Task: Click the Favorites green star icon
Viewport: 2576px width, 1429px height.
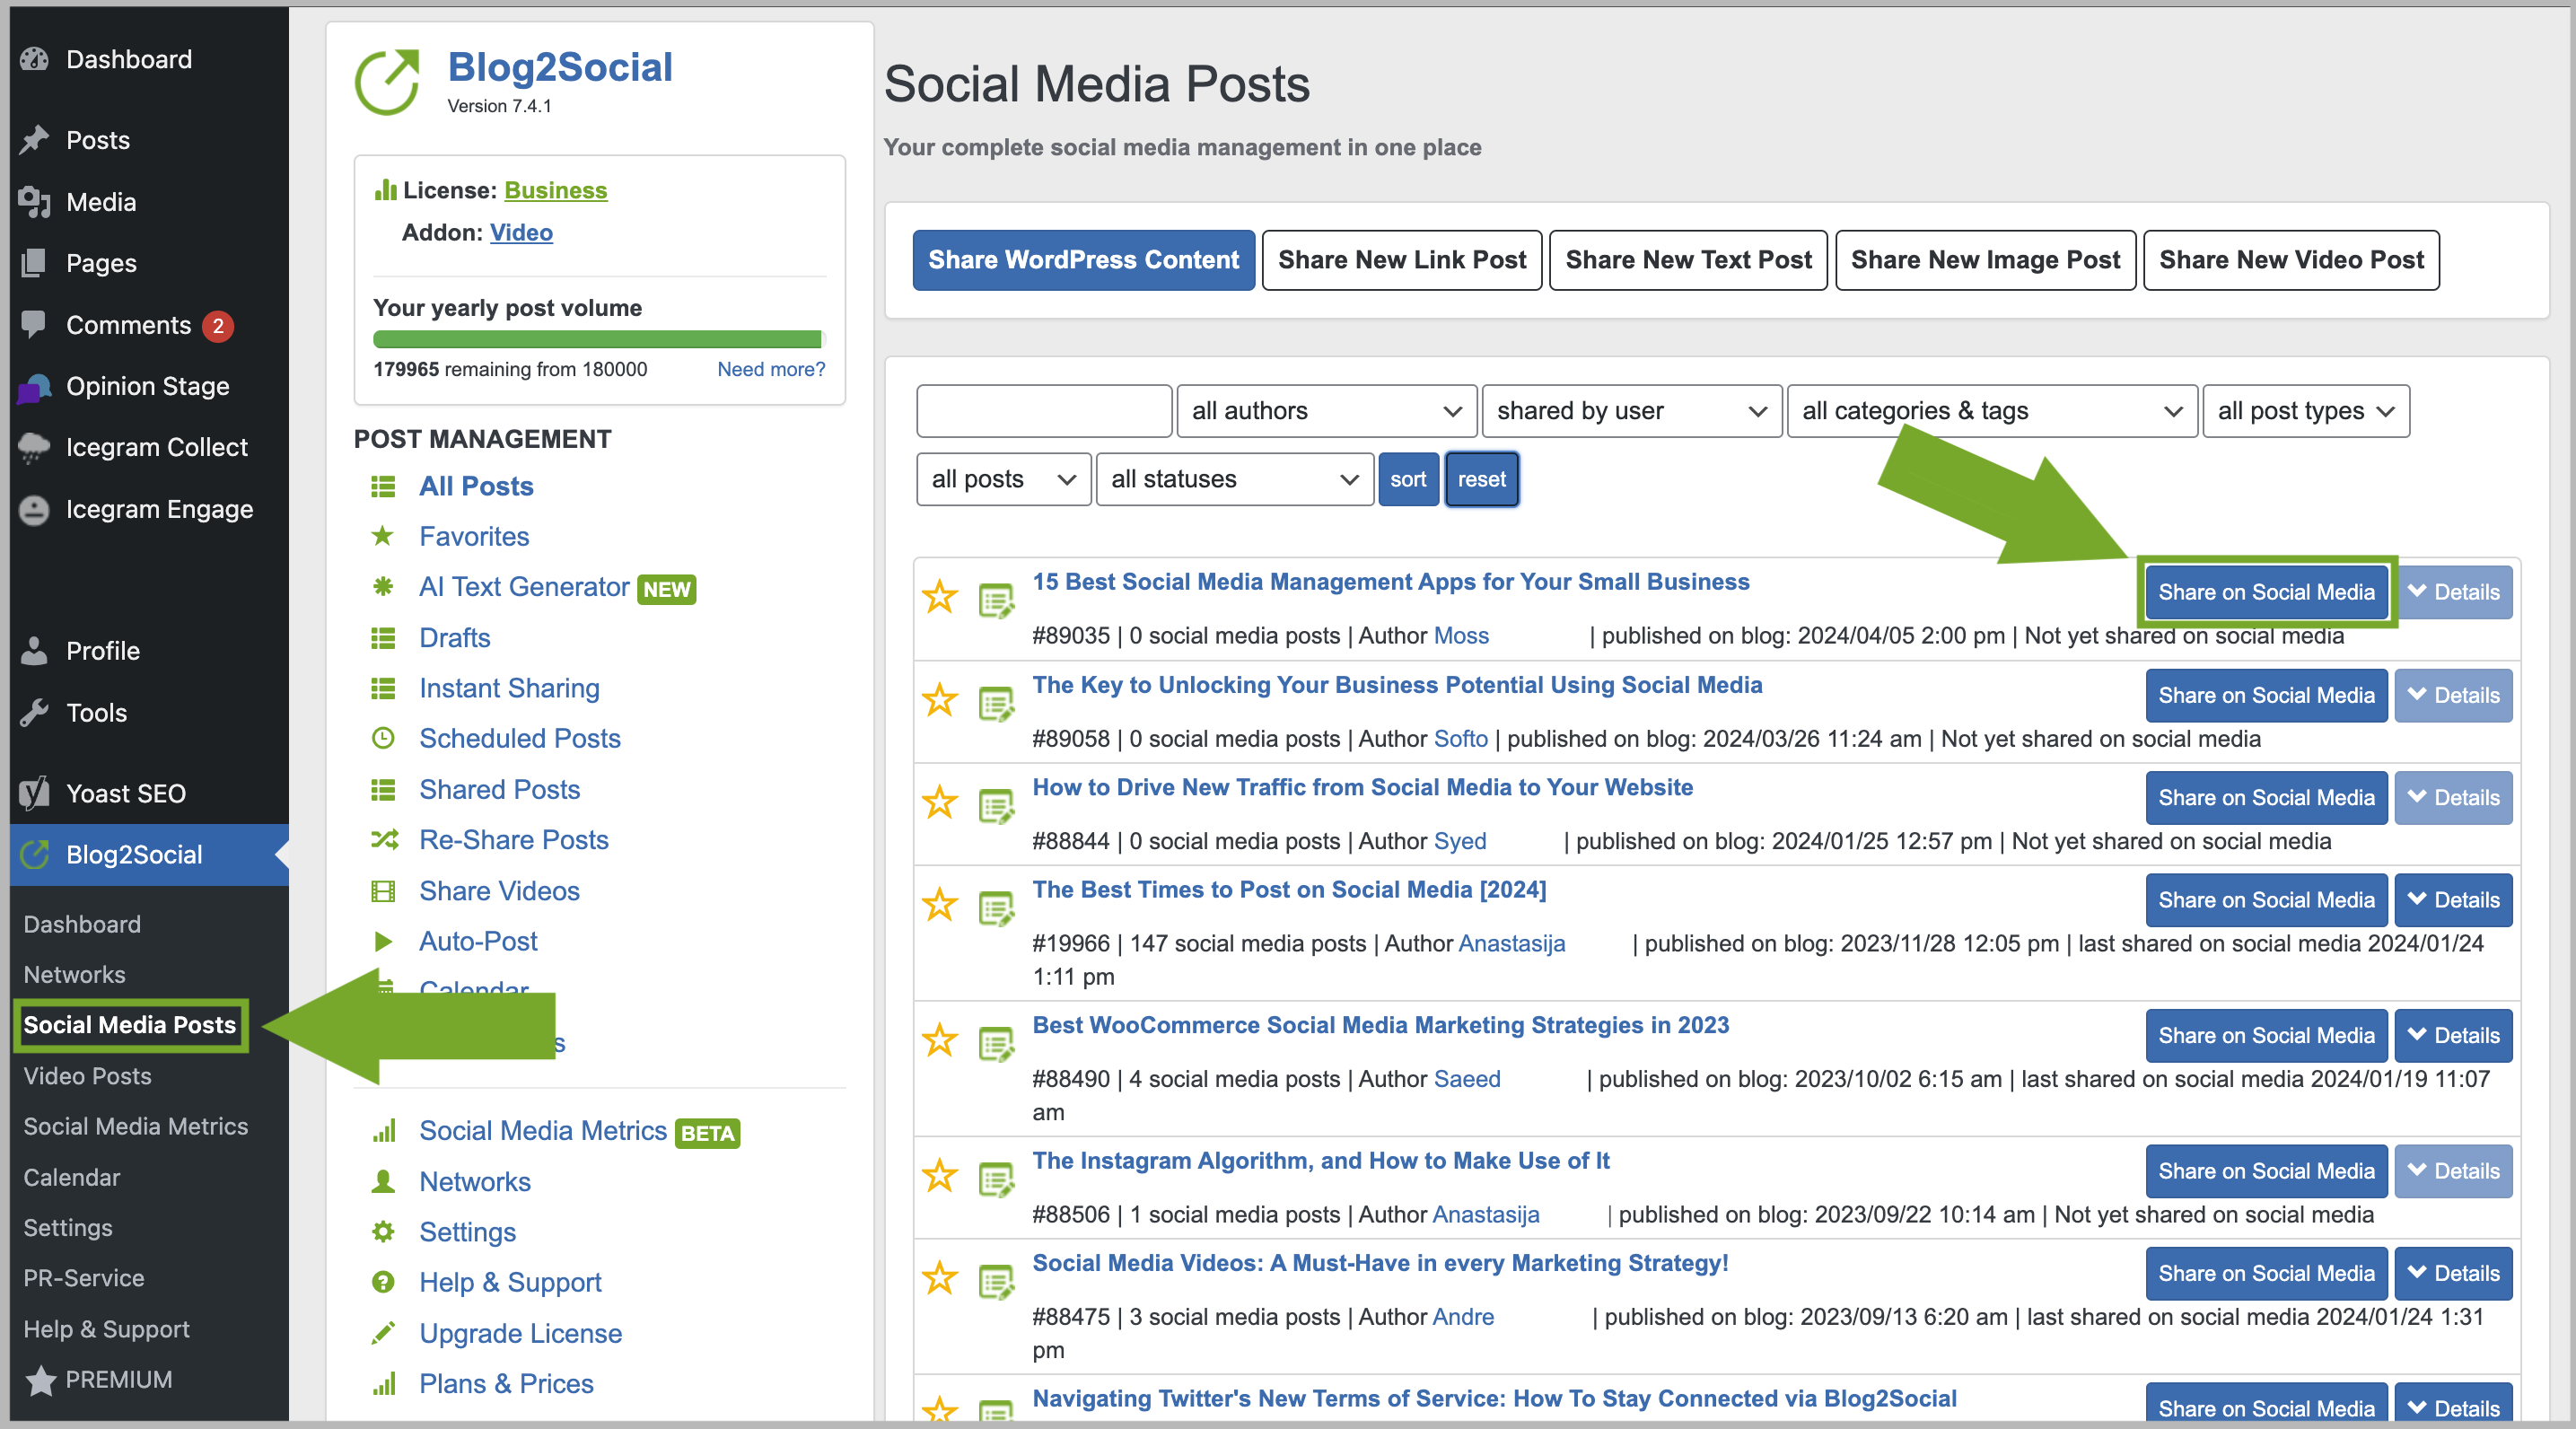Action: coord(383,536)
